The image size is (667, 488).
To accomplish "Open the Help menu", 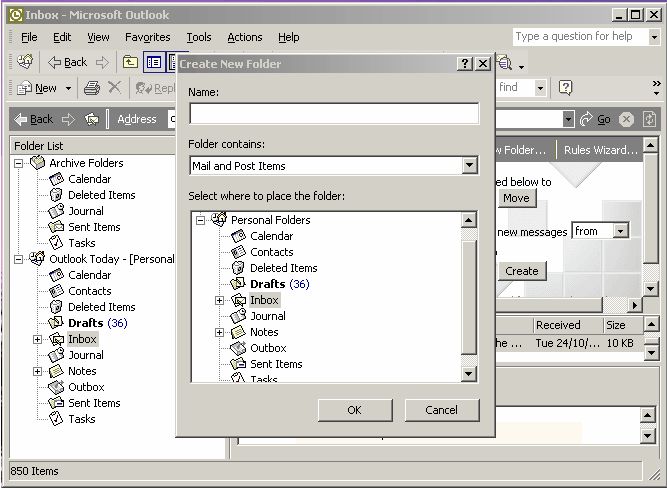I will [x=288, y=37].
